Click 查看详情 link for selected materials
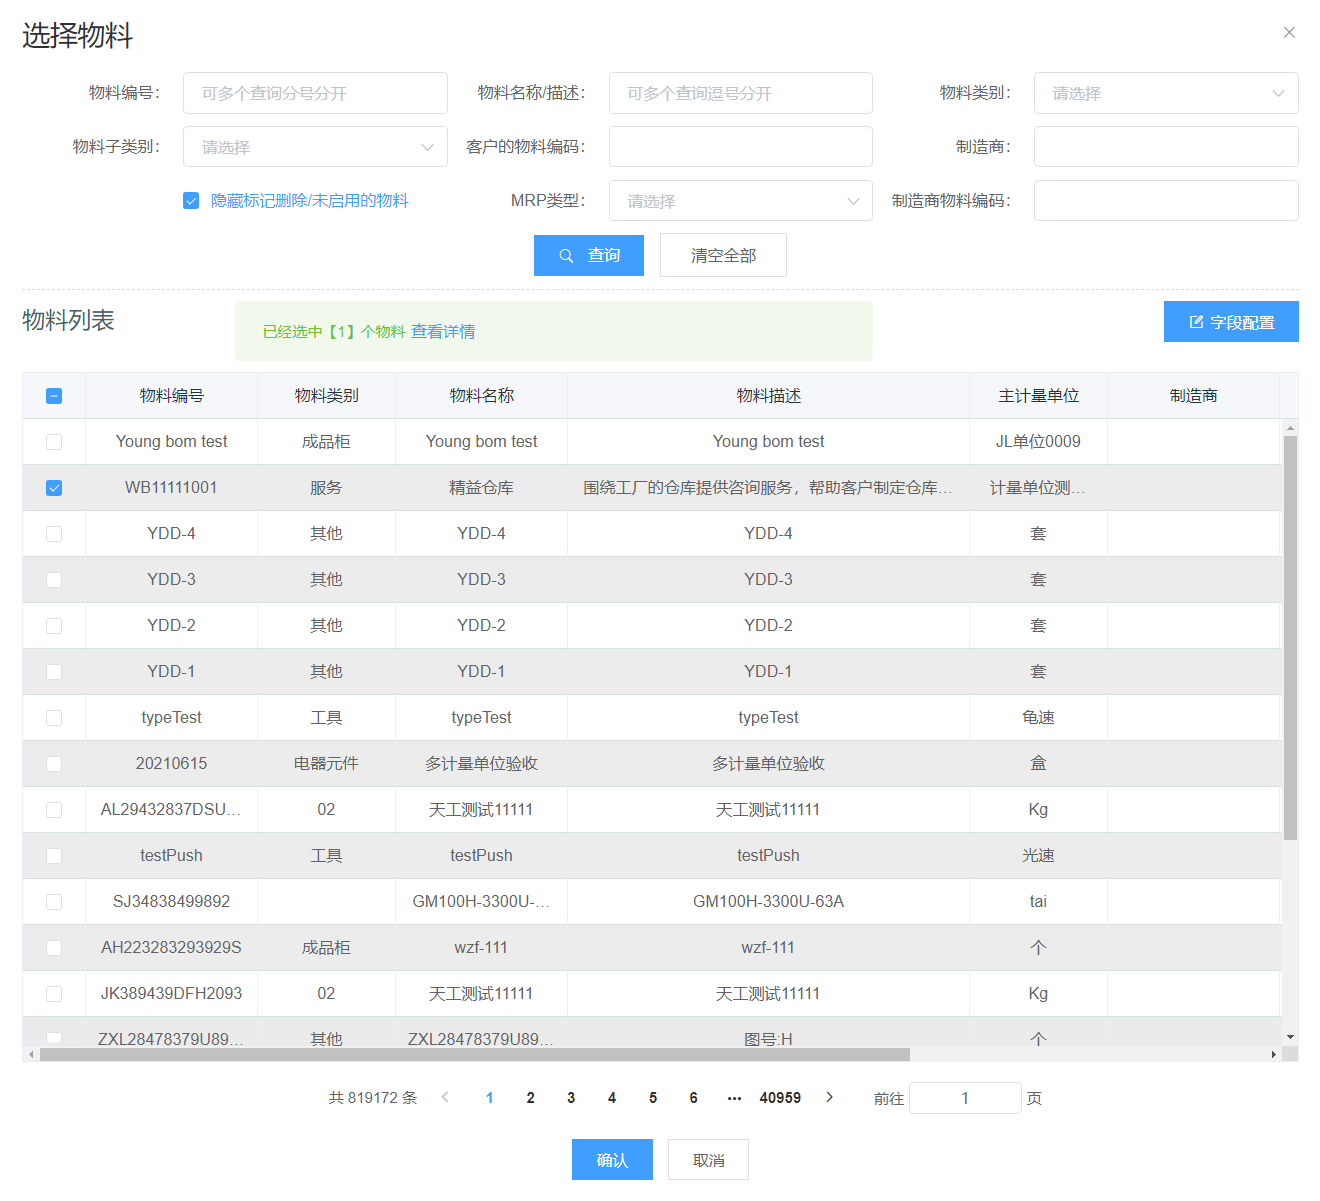The width and height of the screenshot is (1320, 1201). [443, 332]
